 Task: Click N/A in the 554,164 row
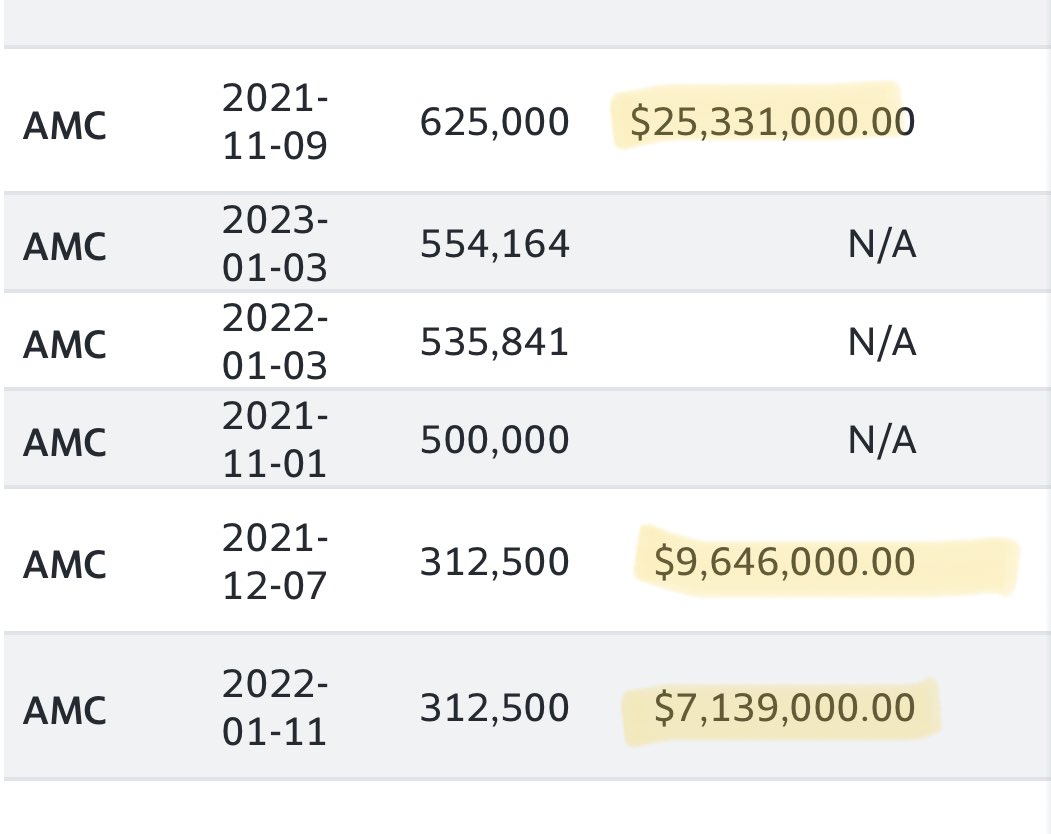click(882, 243)
